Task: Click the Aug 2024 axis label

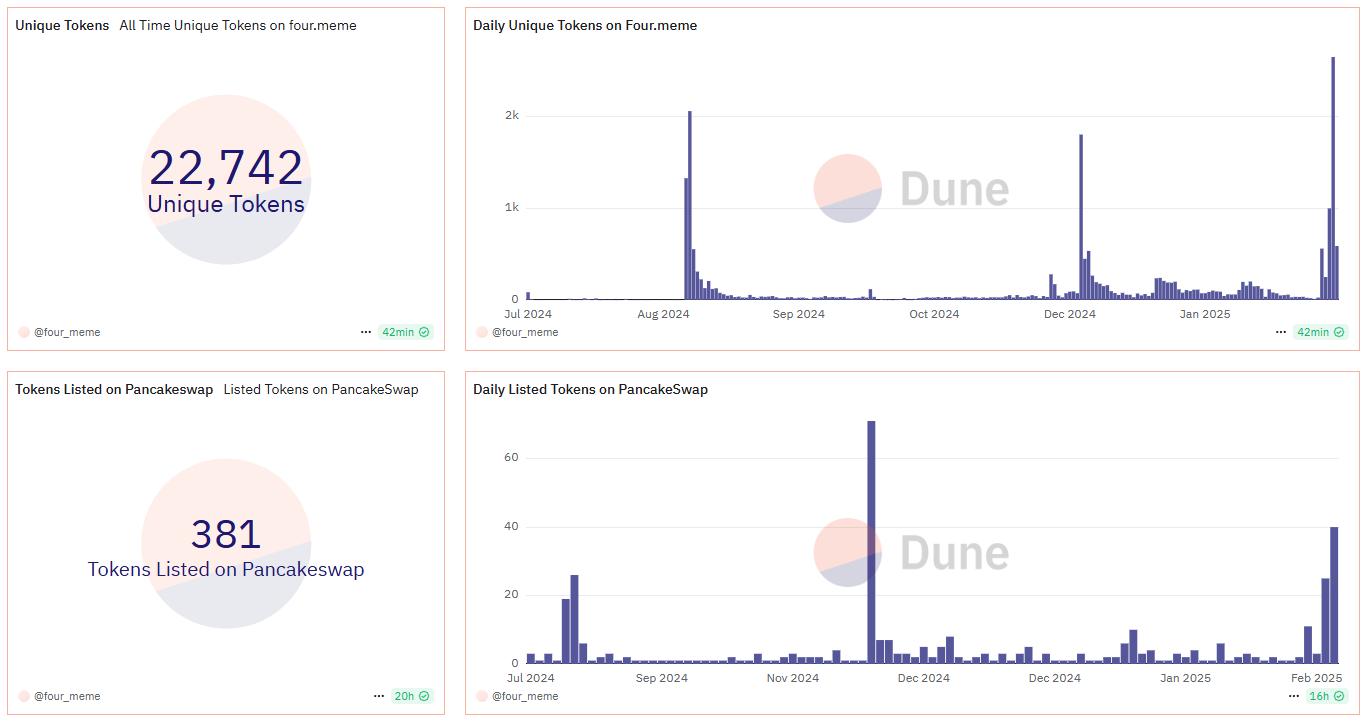Action: 663,314
